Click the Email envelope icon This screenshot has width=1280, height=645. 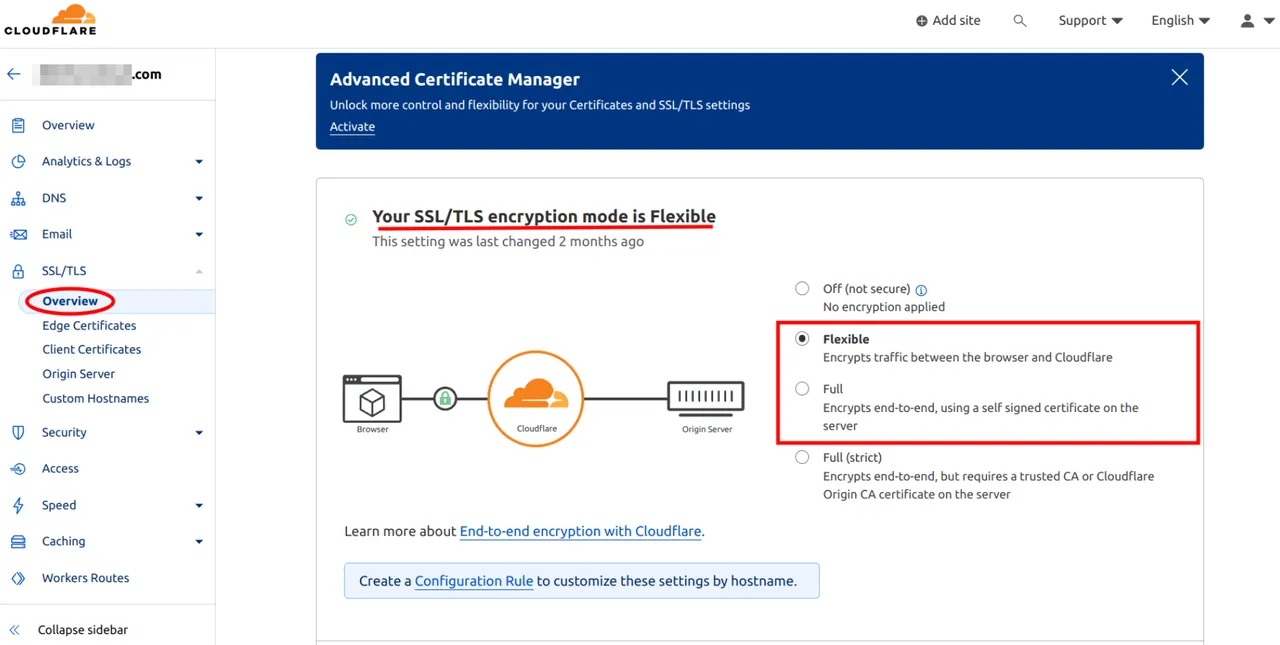coord(18,234)
